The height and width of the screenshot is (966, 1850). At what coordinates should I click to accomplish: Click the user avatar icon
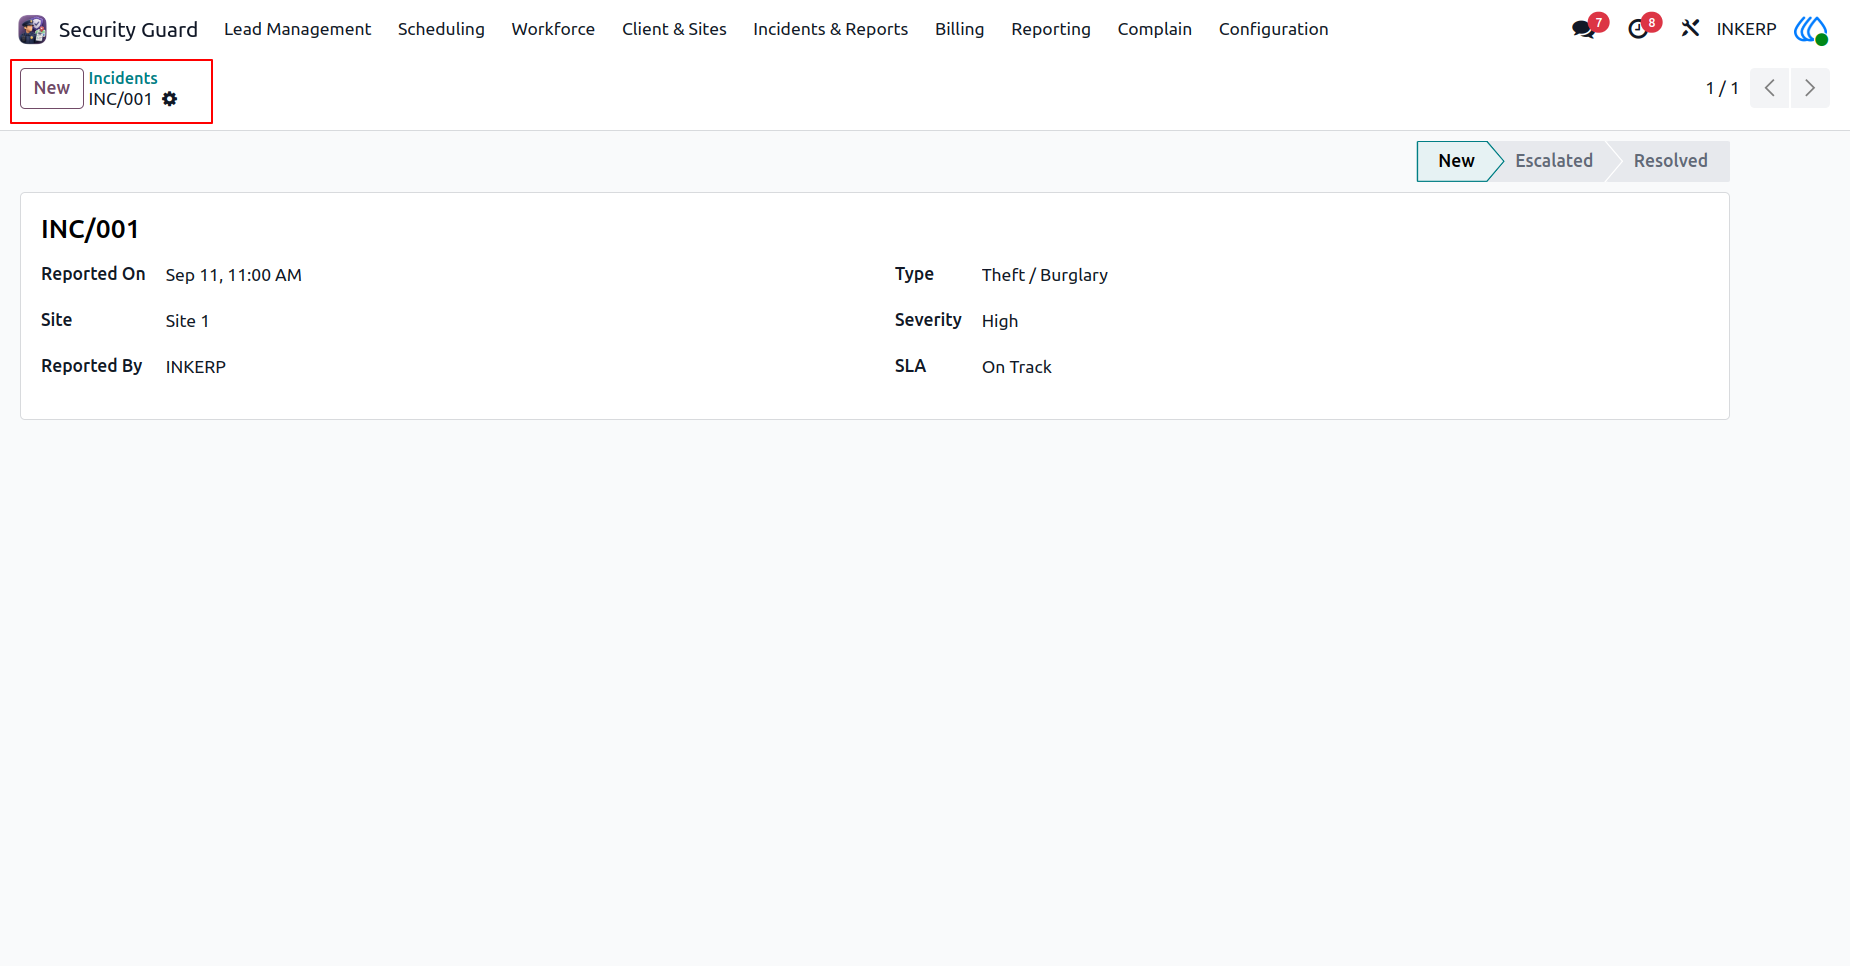point(1811,29)
